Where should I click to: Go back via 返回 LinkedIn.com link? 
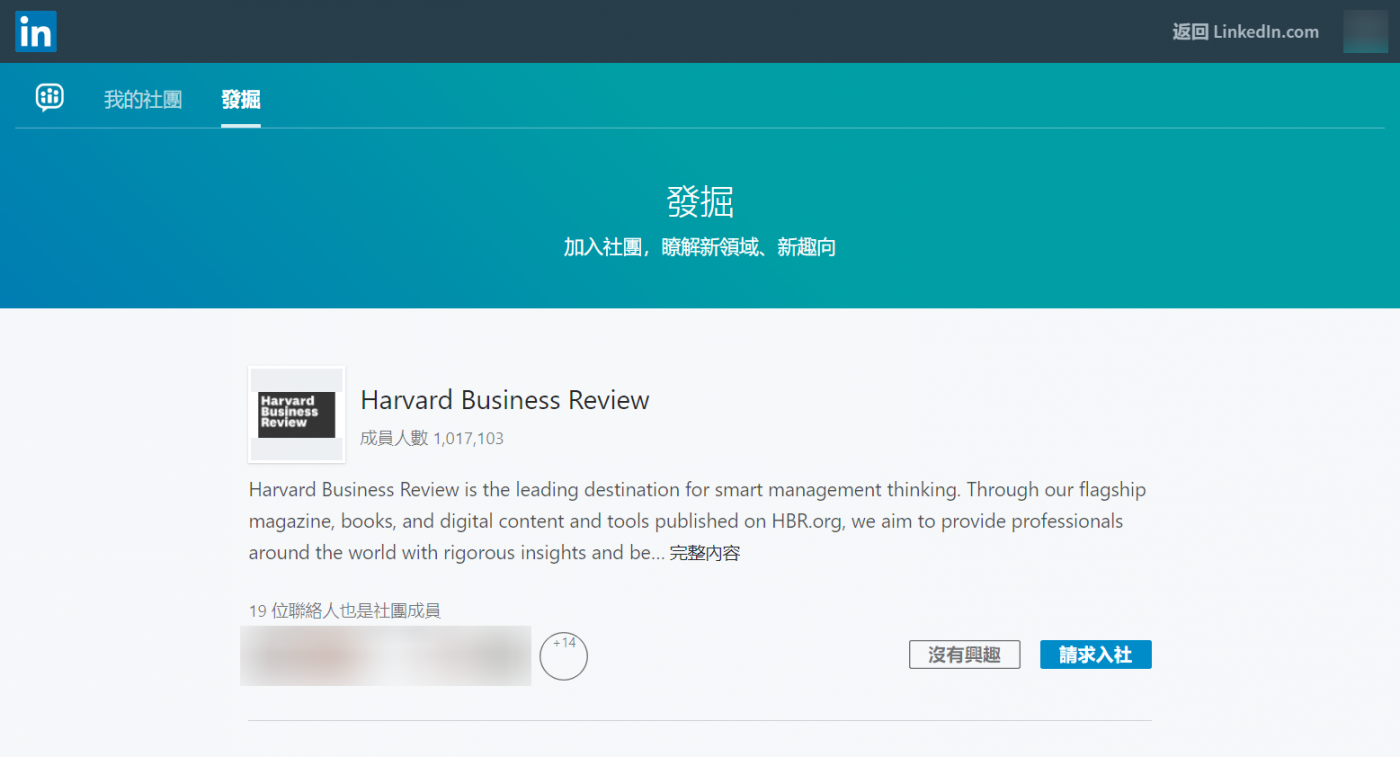click(1245, 32)
